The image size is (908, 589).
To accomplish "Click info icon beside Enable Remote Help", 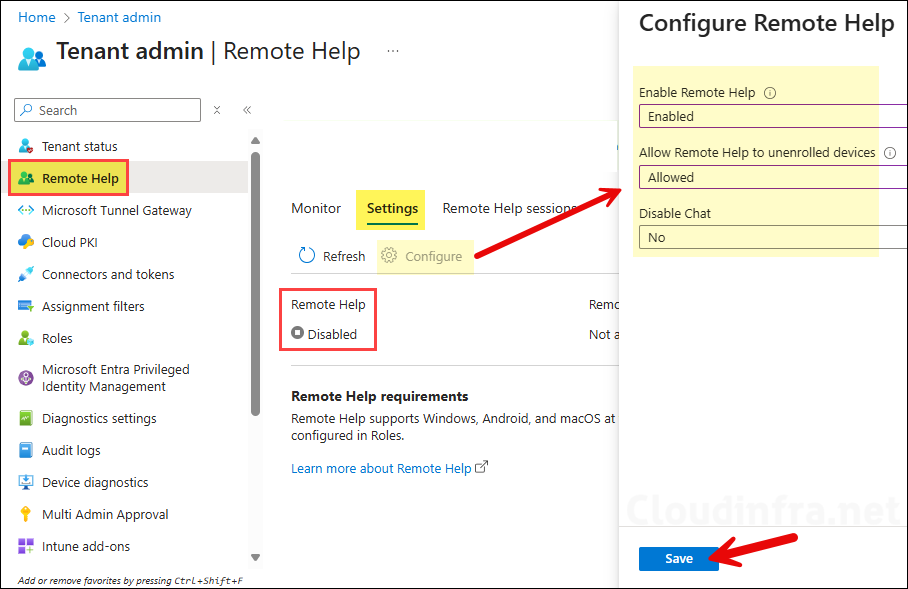I will [770, 93].
